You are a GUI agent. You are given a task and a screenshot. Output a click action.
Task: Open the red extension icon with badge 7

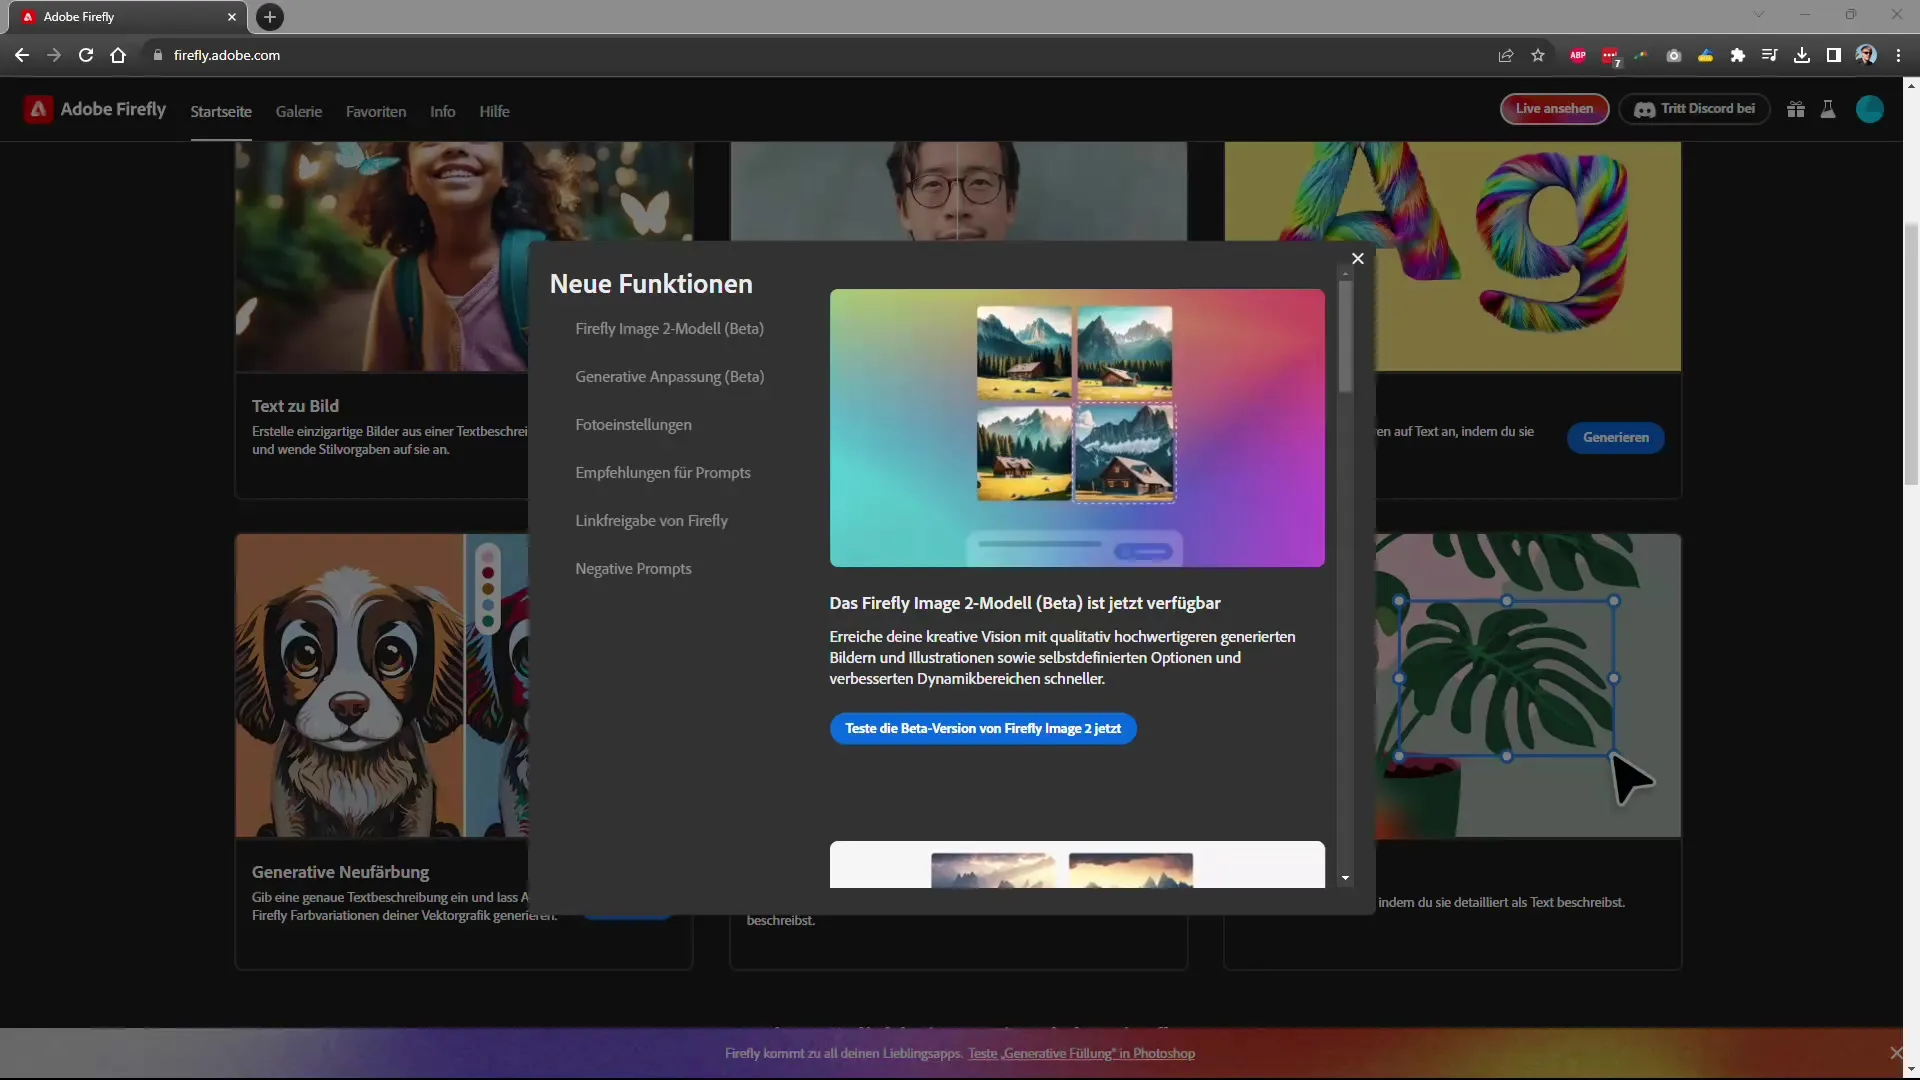coord(1610,56)
